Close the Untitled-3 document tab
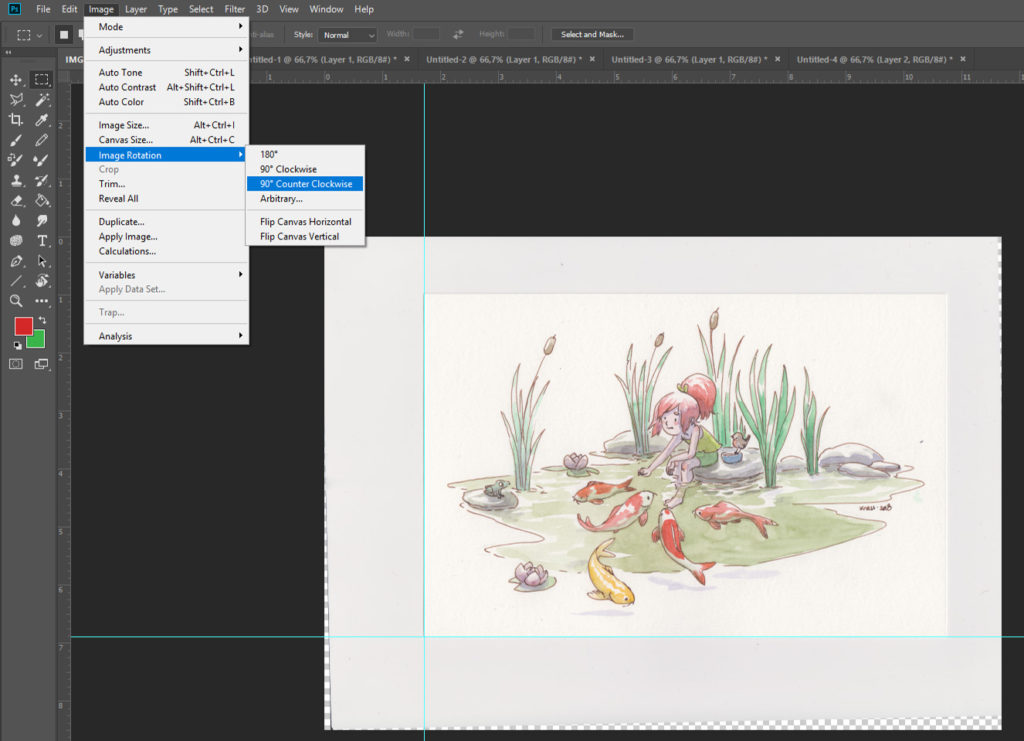The height and width of the screenshot is (741, 1024). [777, 59]
